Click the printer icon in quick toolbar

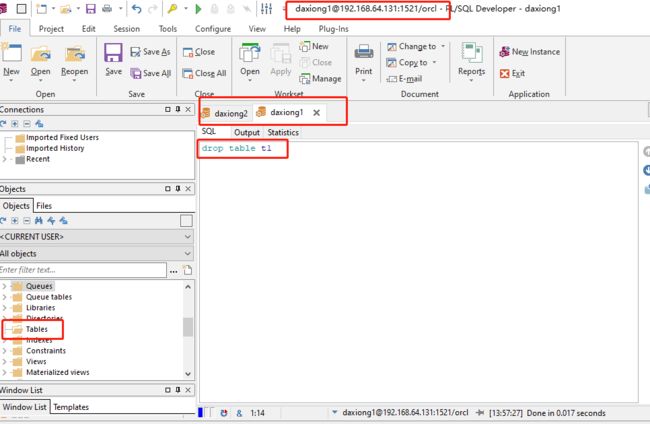click(x=107, y=9)
